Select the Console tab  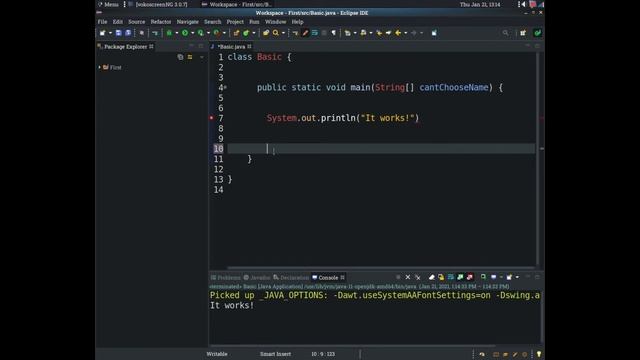[x=328, y=278]
